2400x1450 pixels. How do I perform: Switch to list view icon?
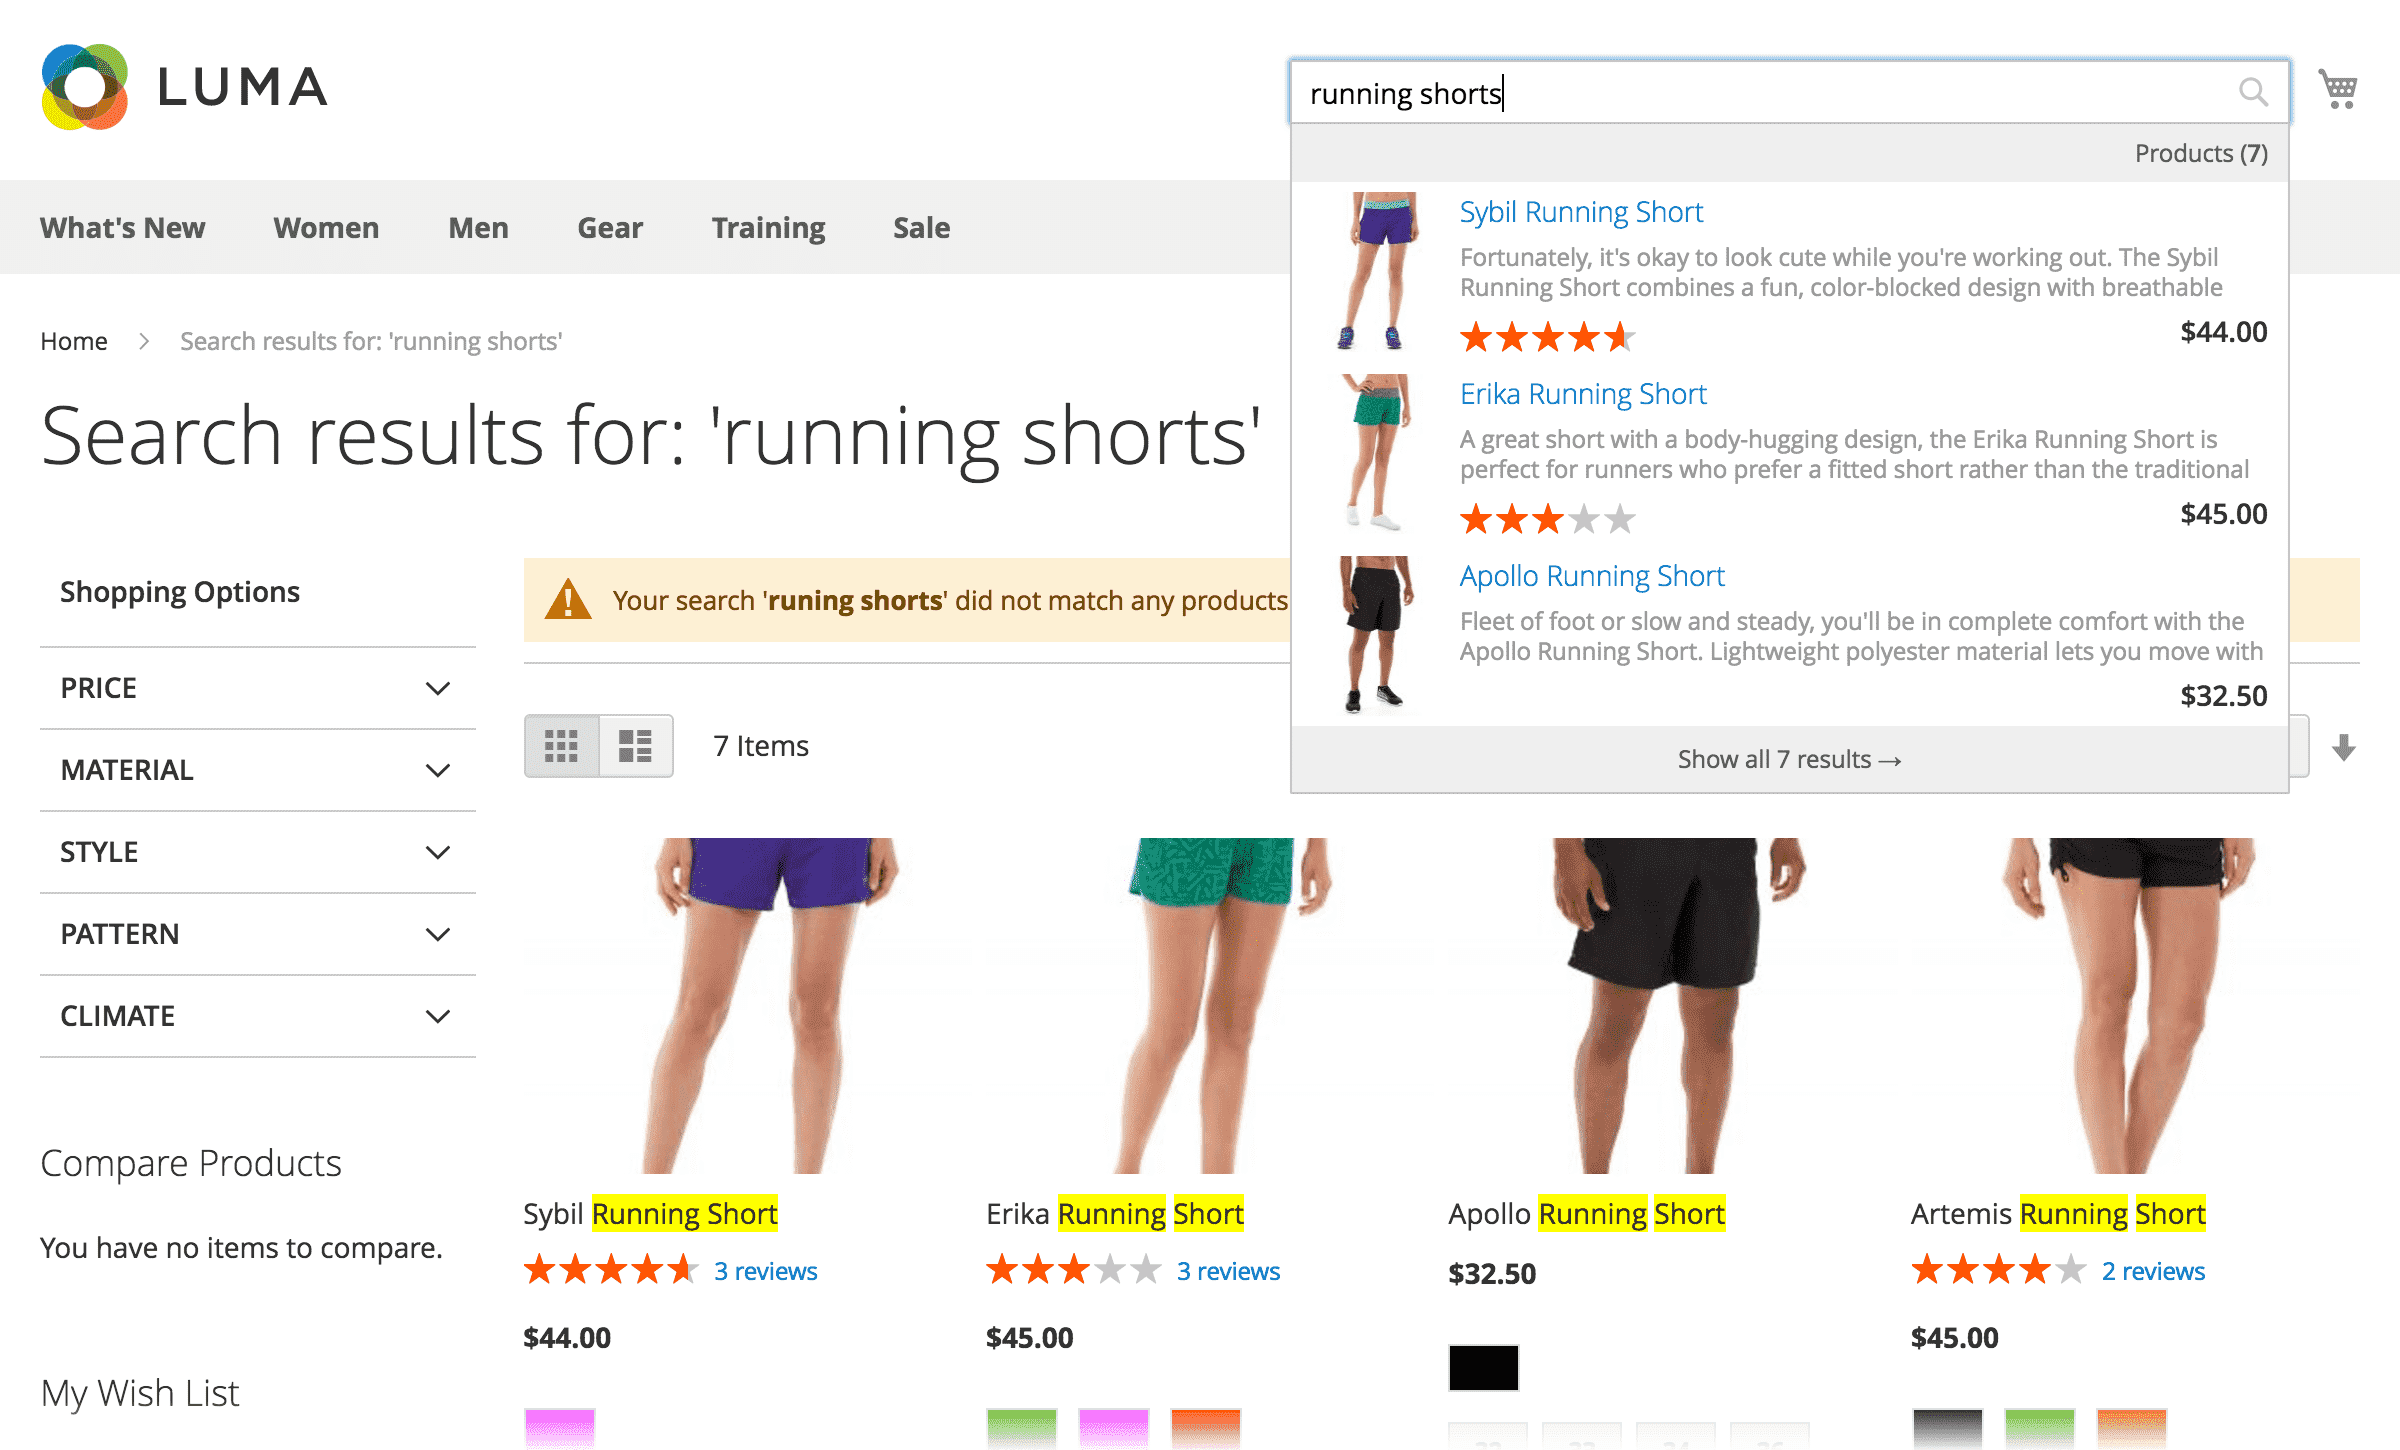[x=635, y=745]
